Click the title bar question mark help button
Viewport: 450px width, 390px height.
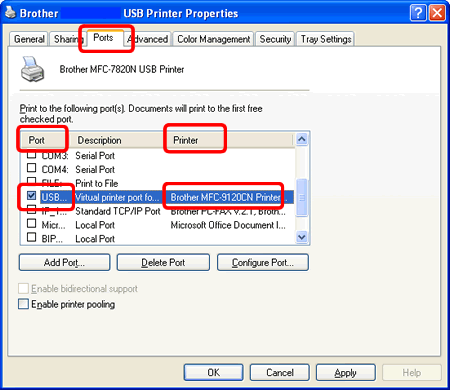(418, 13)
